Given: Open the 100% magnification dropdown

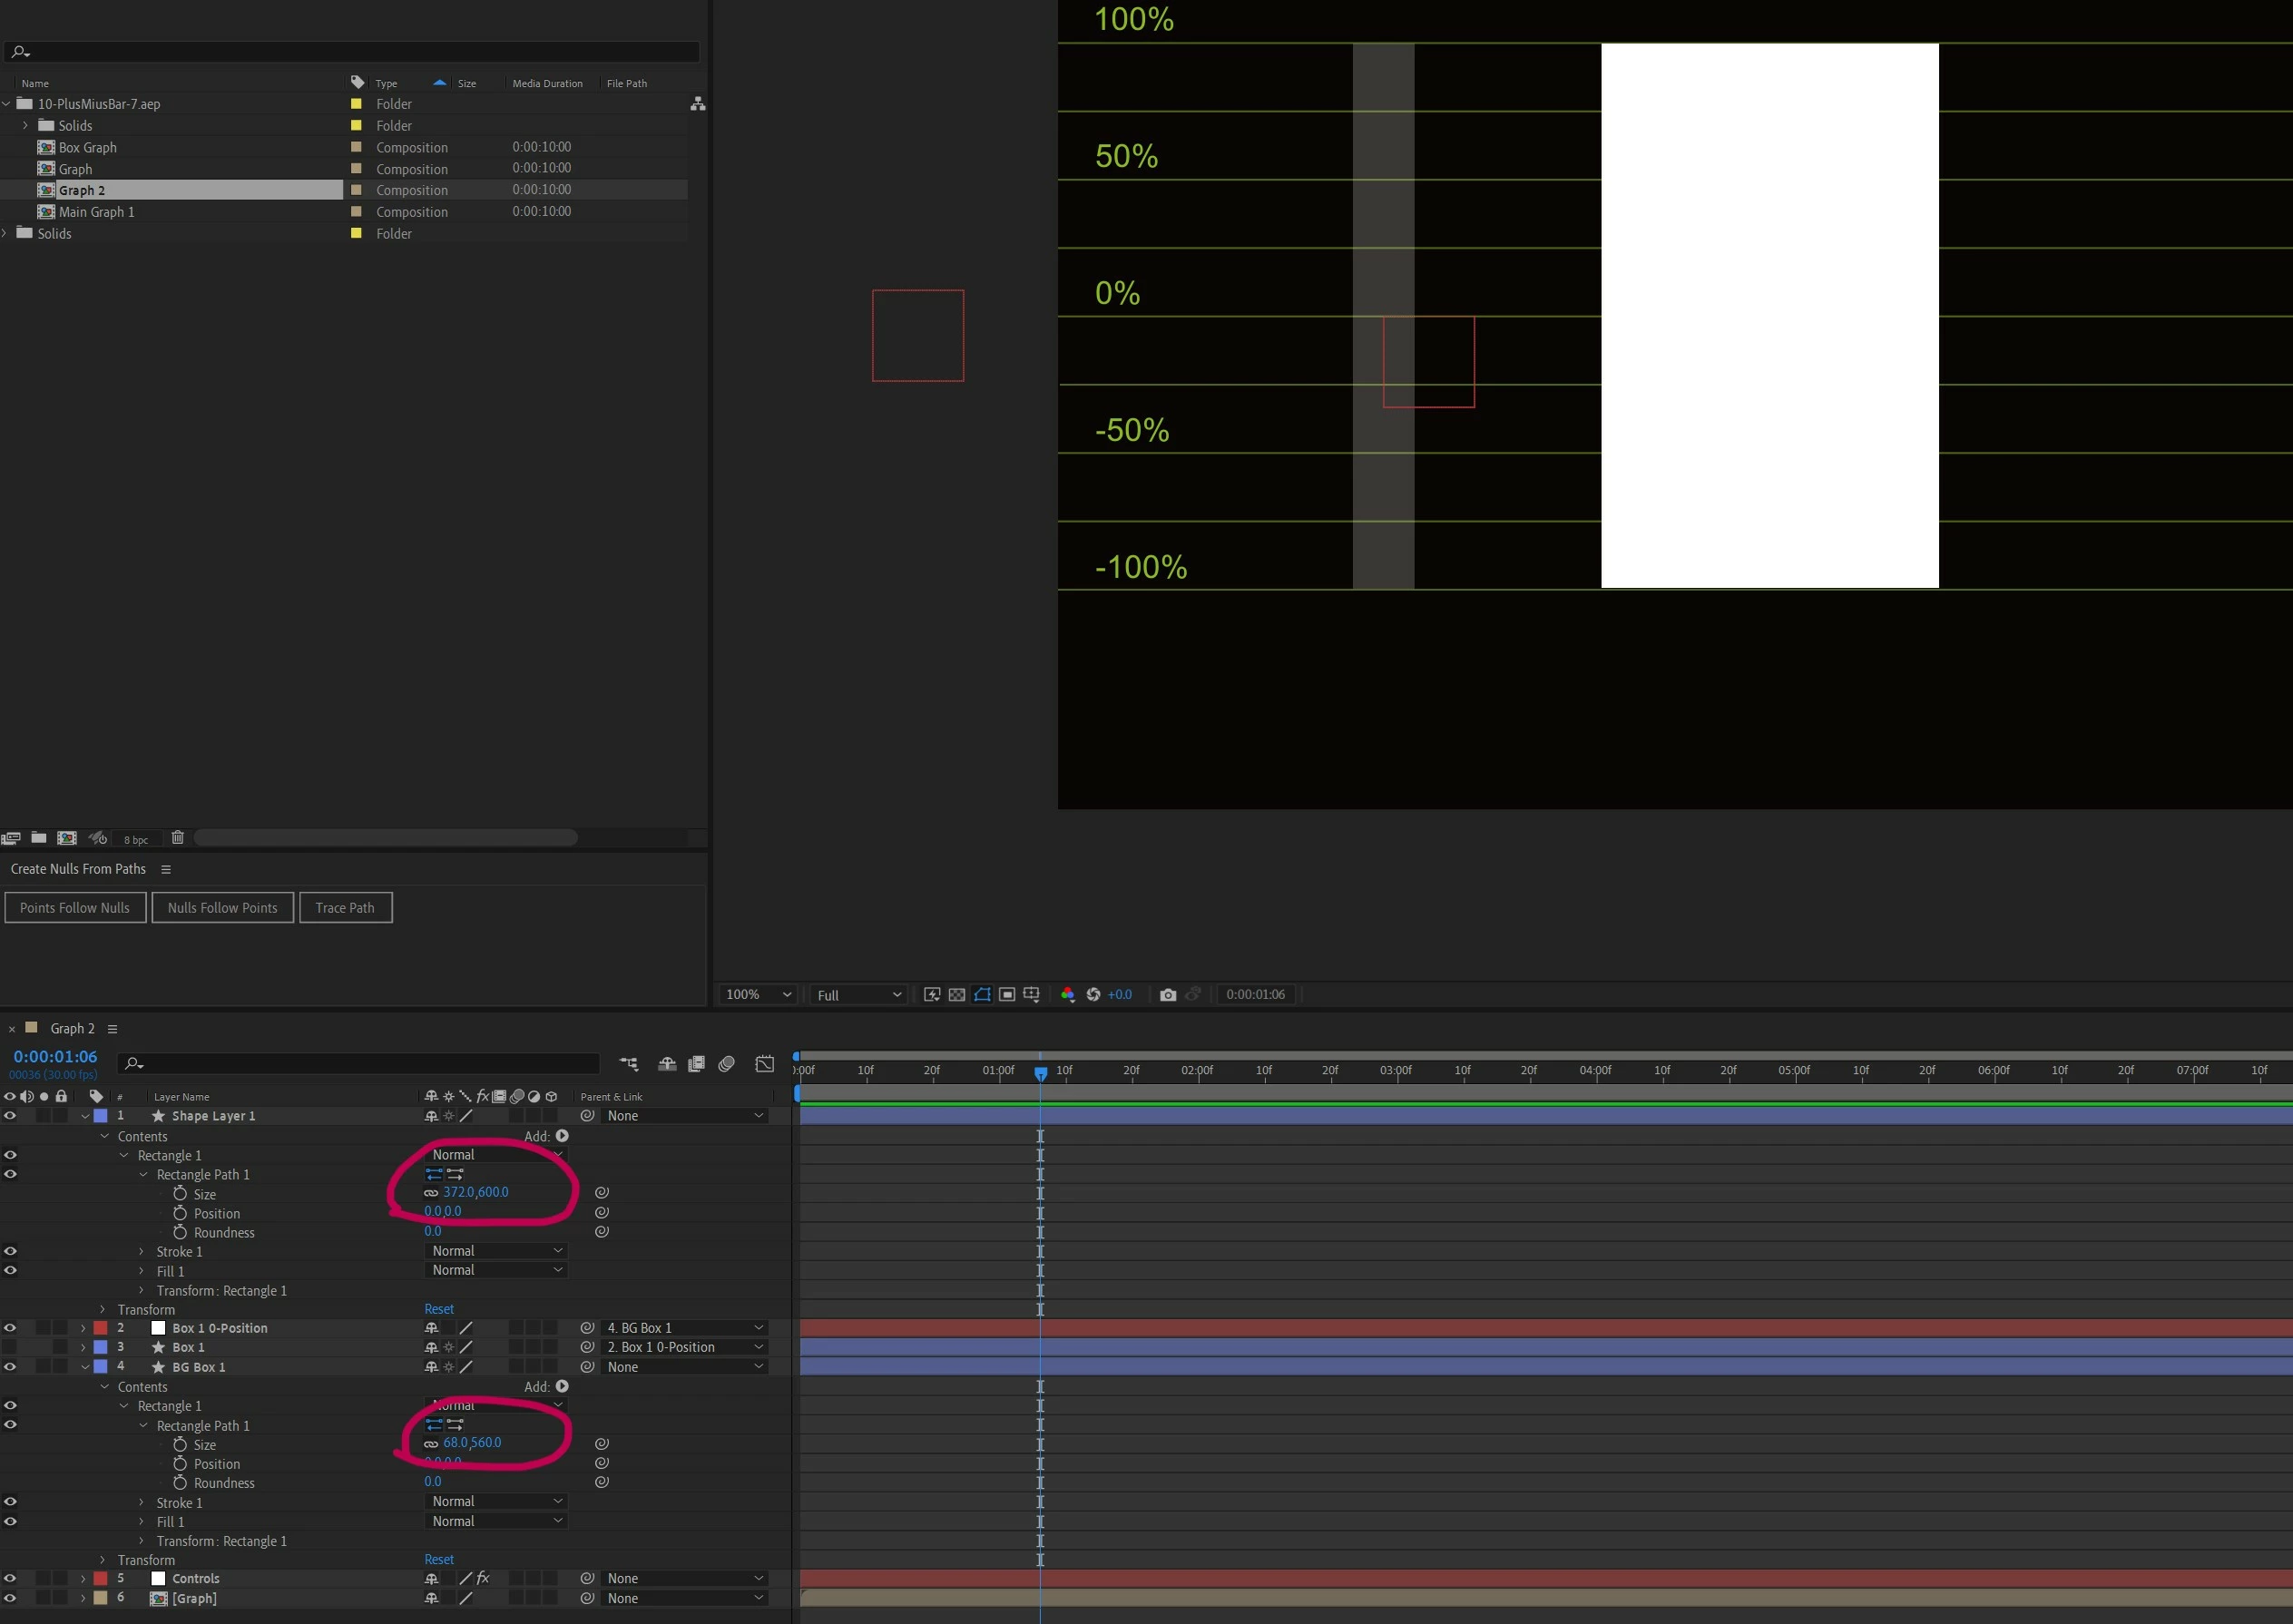Looking at the screenshot, I should click(758, 994).
